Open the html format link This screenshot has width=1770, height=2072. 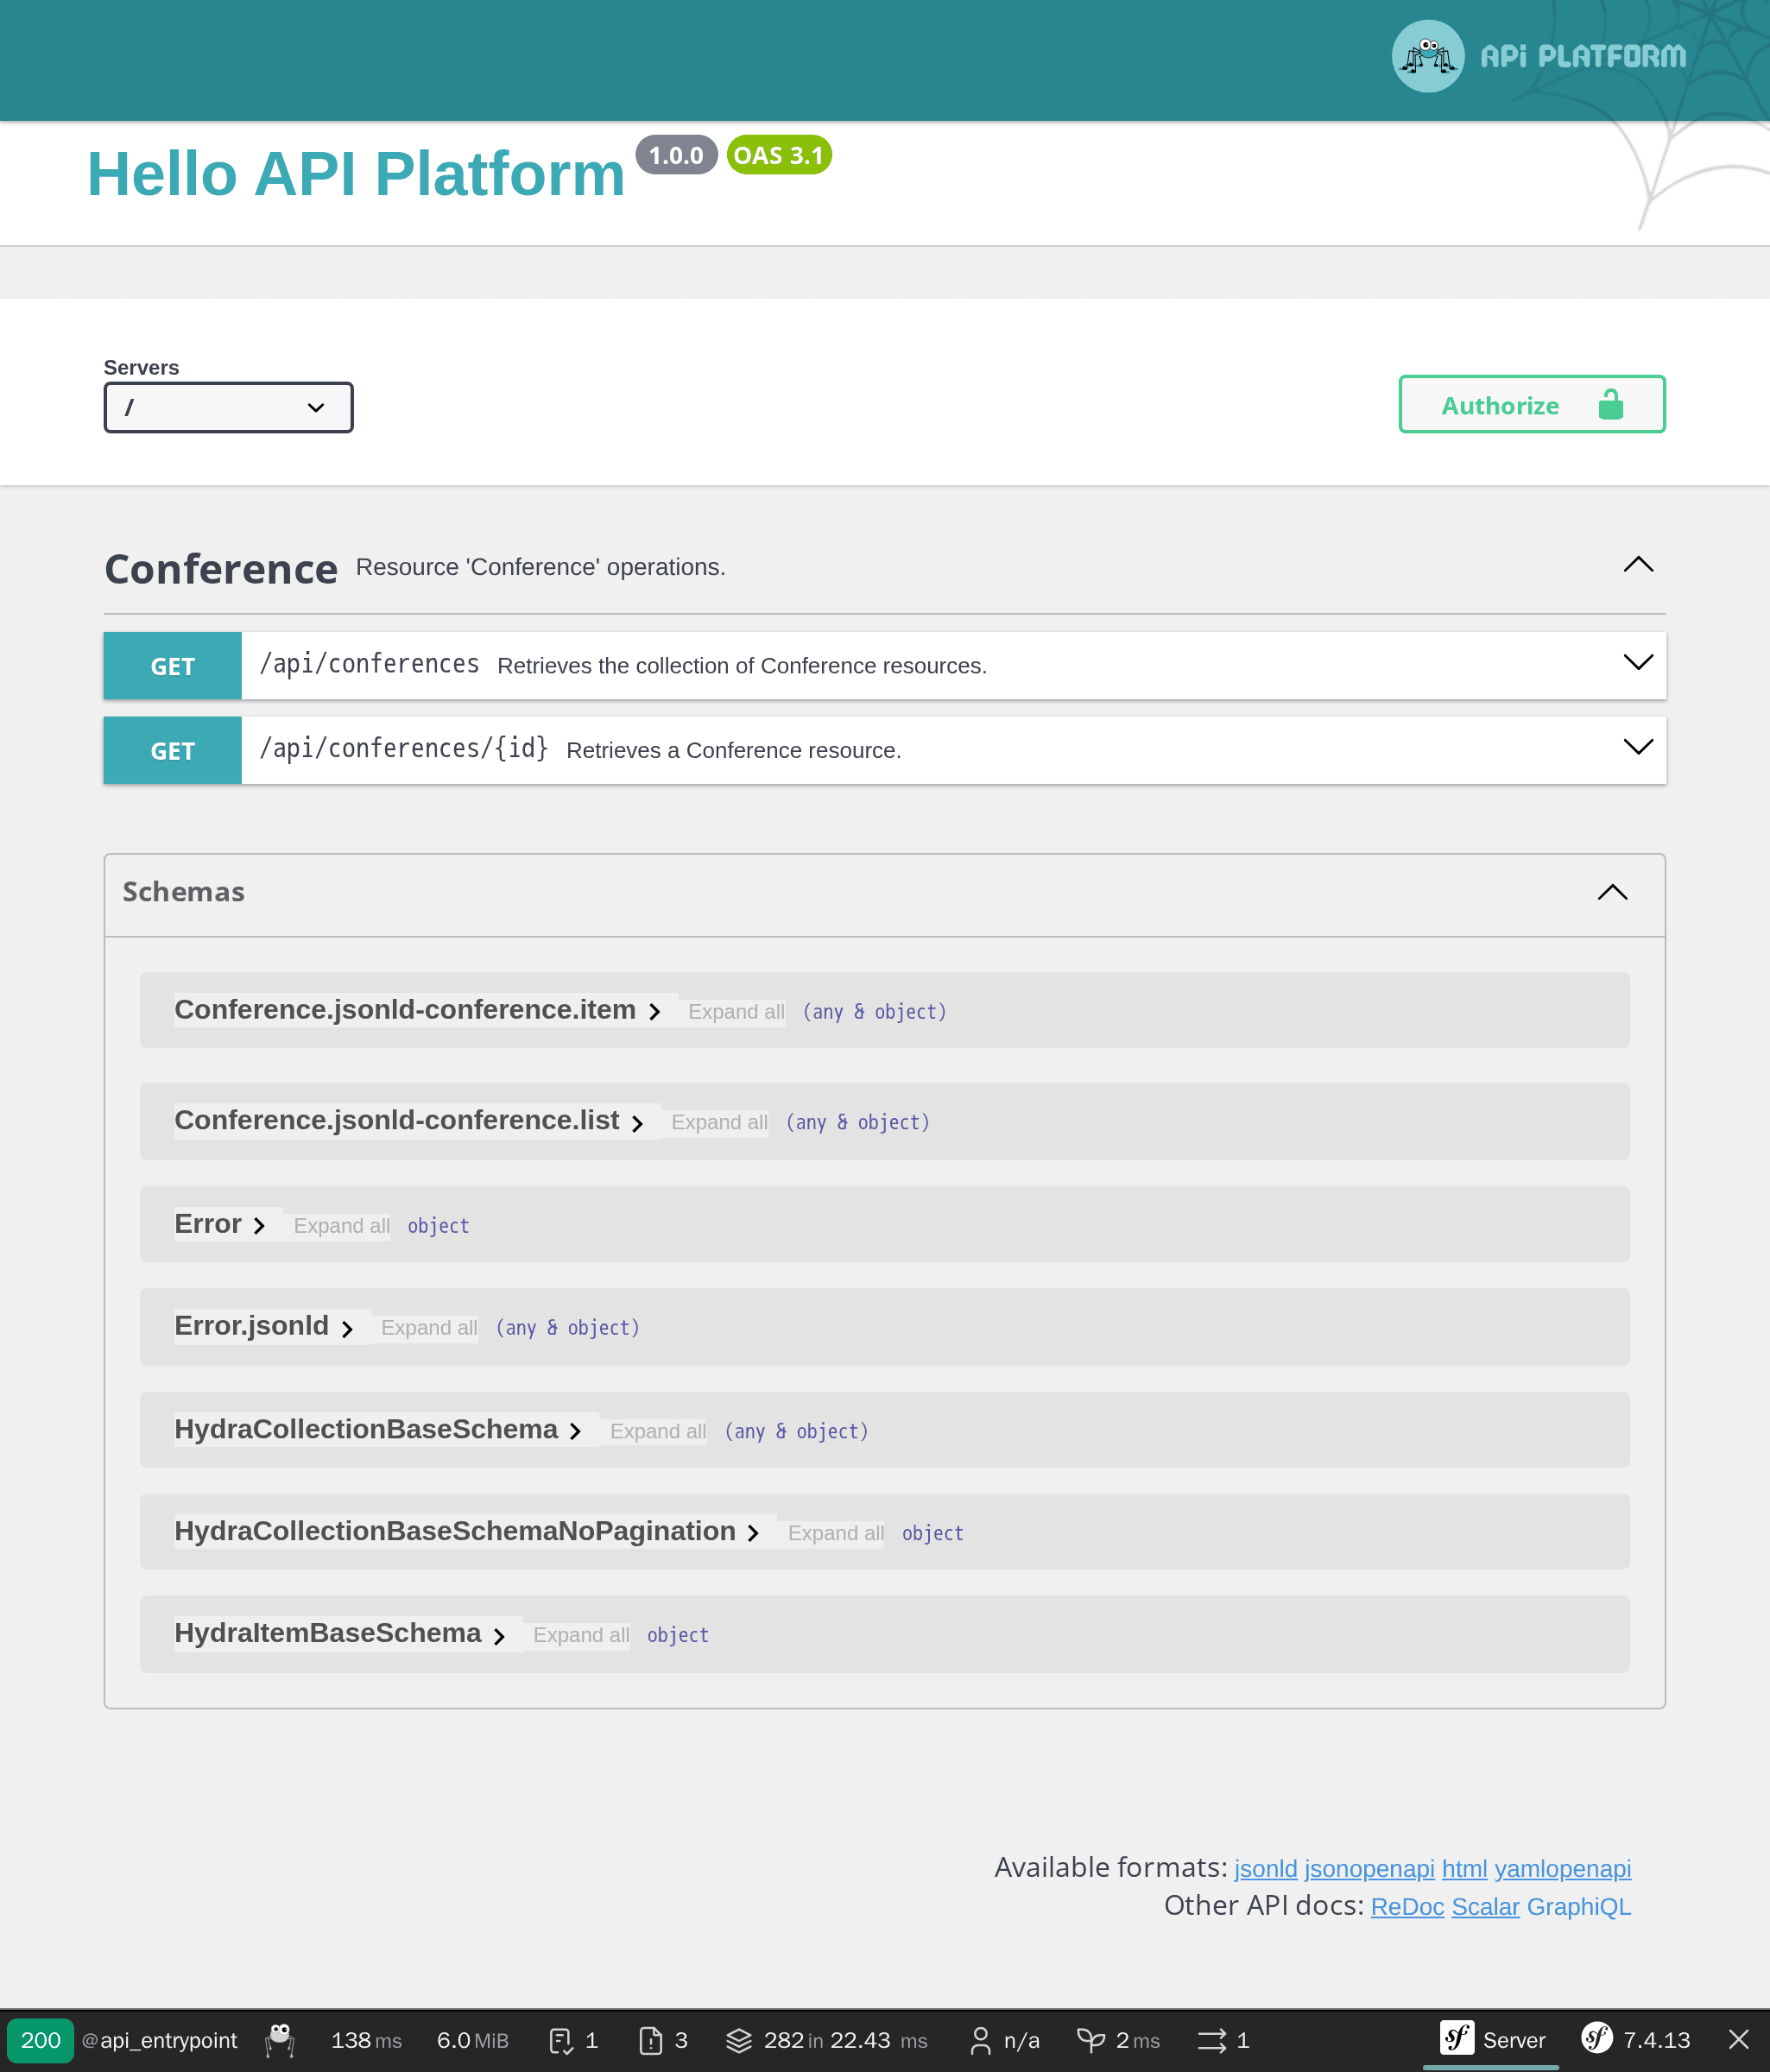point(1464,1869)
